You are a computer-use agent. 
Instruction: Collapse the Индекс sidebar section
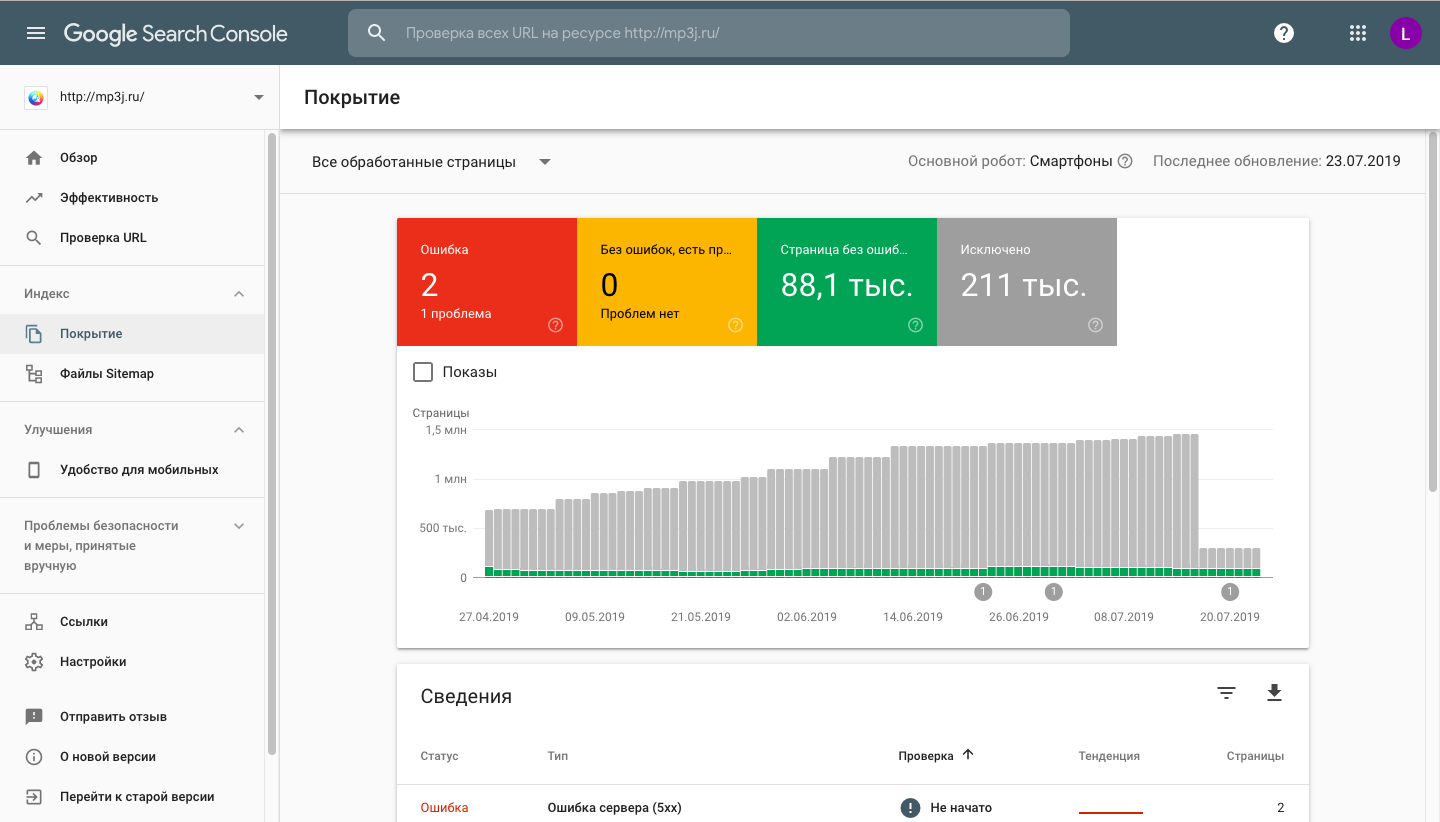[x=239, y=294]
